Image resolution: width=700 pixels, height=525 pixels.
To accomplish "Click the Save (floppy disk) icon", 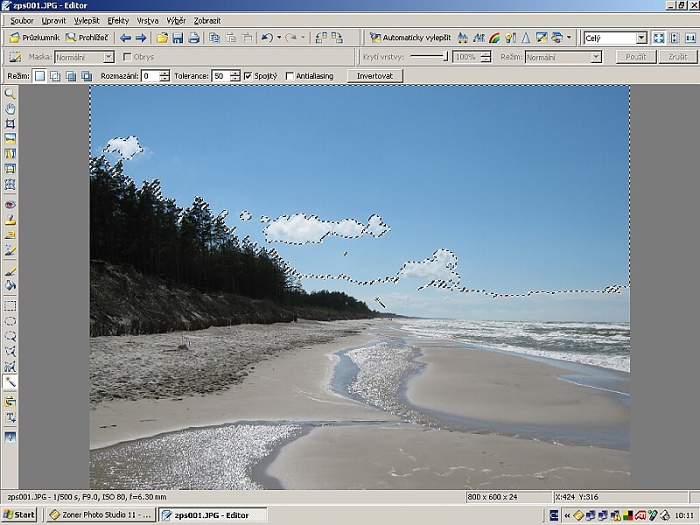I will [x=178, y=38].
